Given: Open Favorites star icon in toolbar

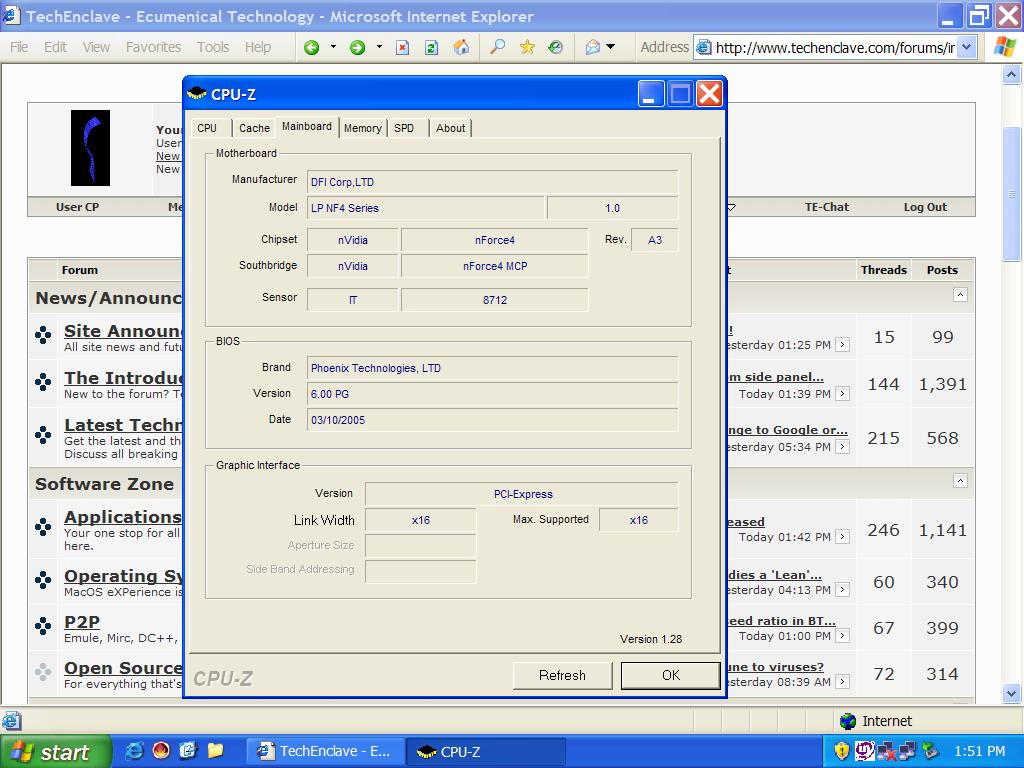Looking at the screenshot, I should (527, 47).
